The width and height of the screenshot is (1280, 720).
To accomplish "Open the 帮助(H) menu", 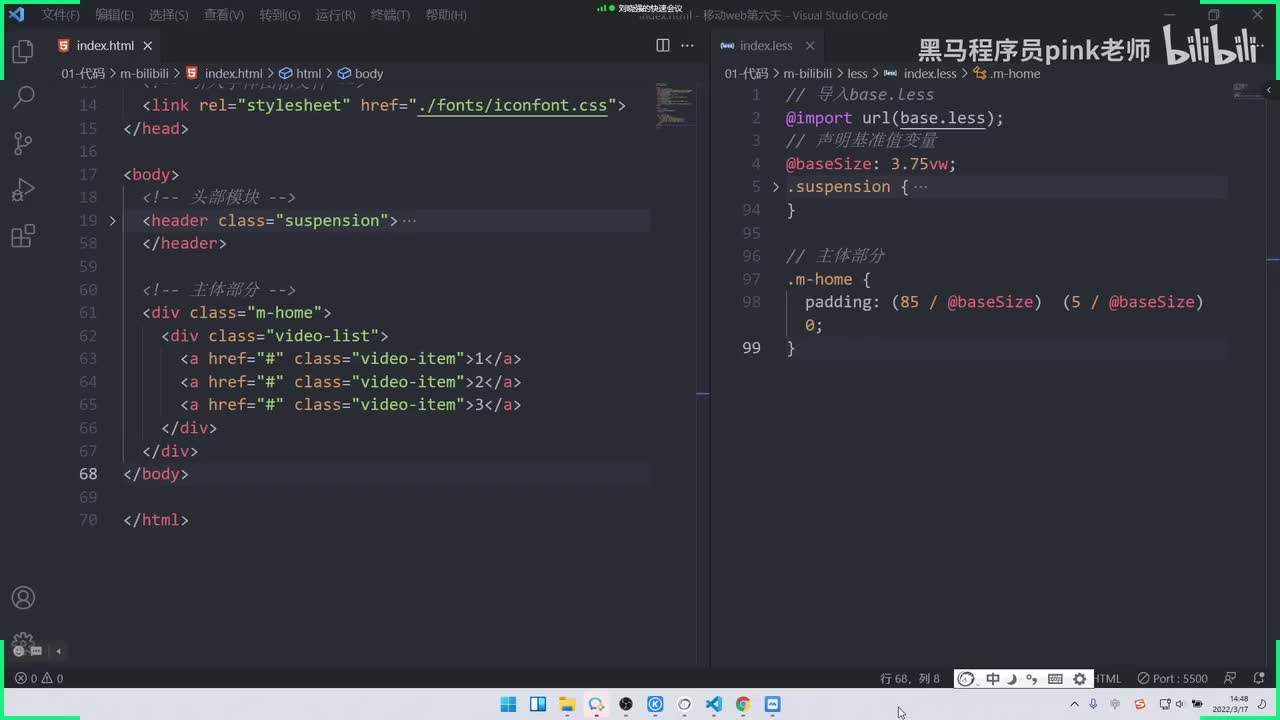I will [x=446, y=15].
